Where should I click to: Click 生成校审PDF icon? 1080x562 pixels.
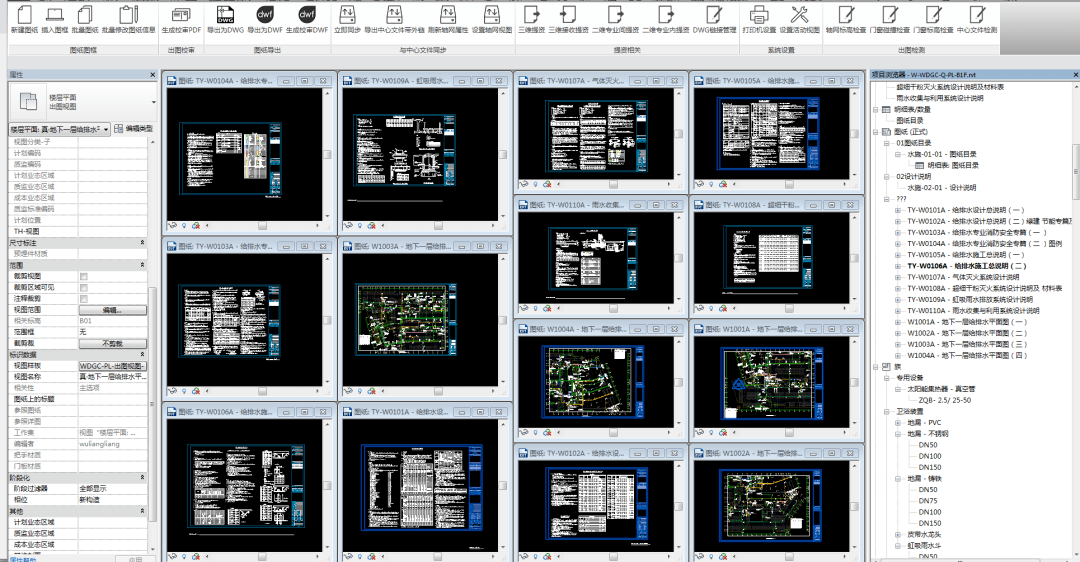click(181, 19)
